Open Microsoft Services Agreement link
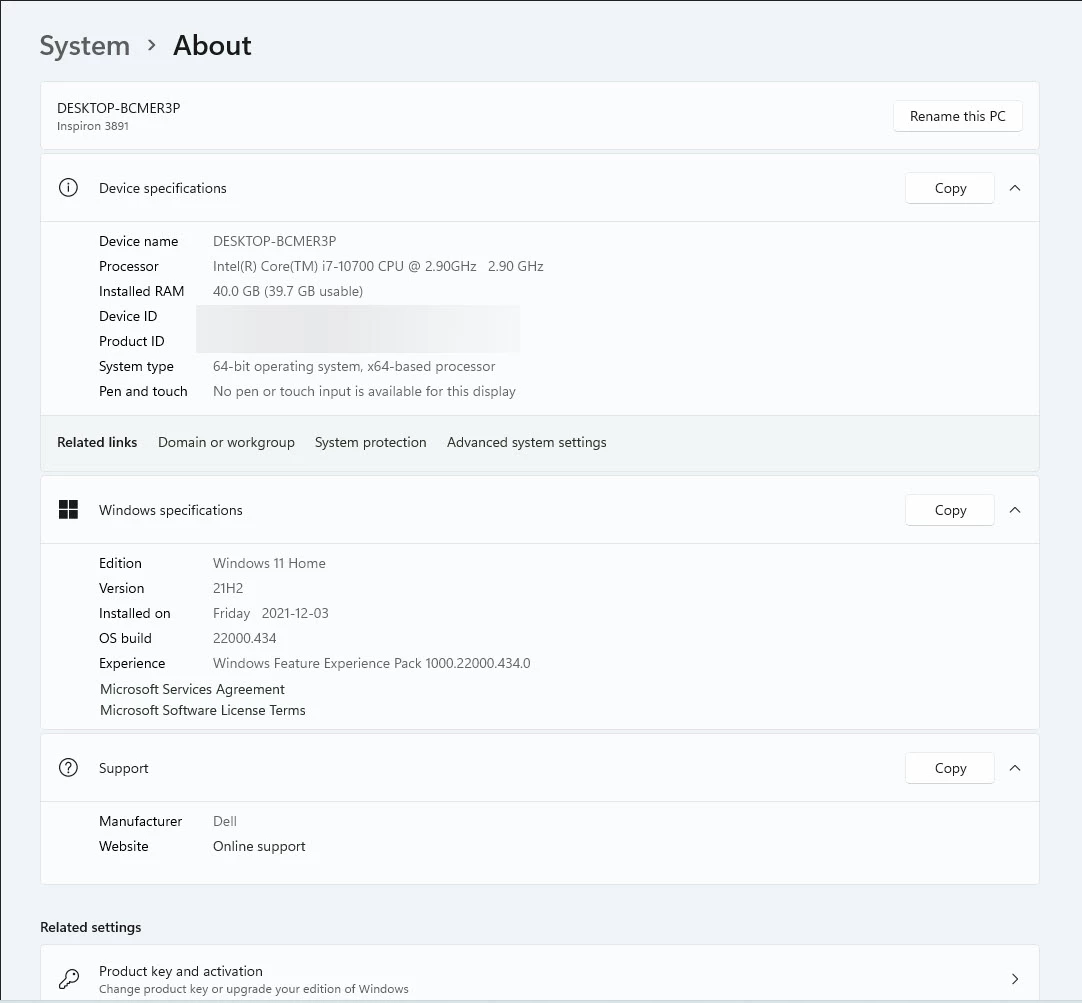Image resolution: width=1082 pixels, height=1003 pixels. coord(193,689)
